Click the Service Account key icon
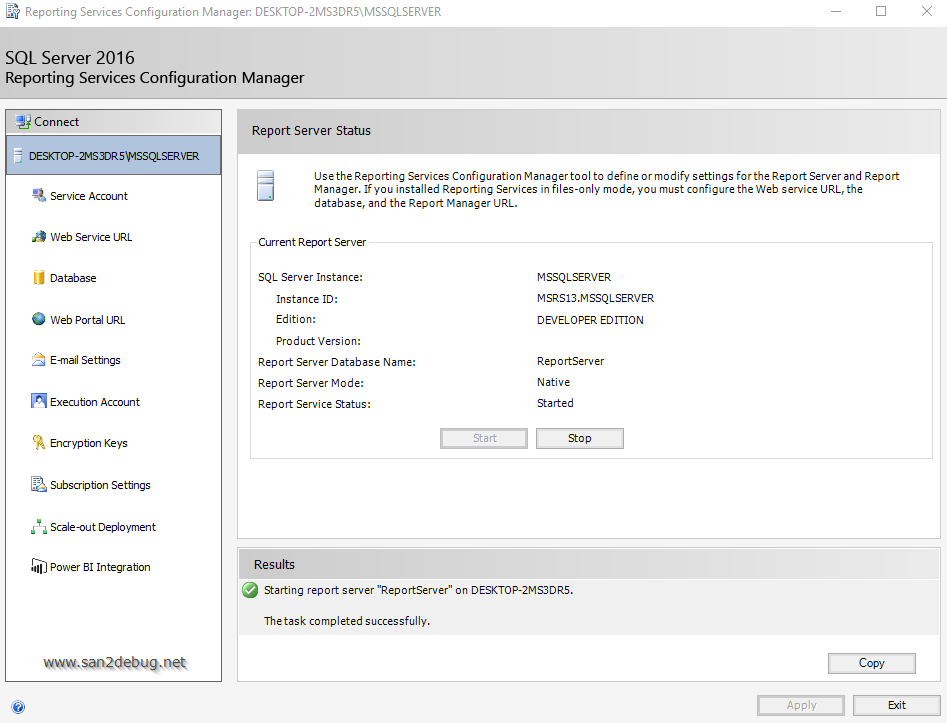947x723 pixels. pos(39,195)
